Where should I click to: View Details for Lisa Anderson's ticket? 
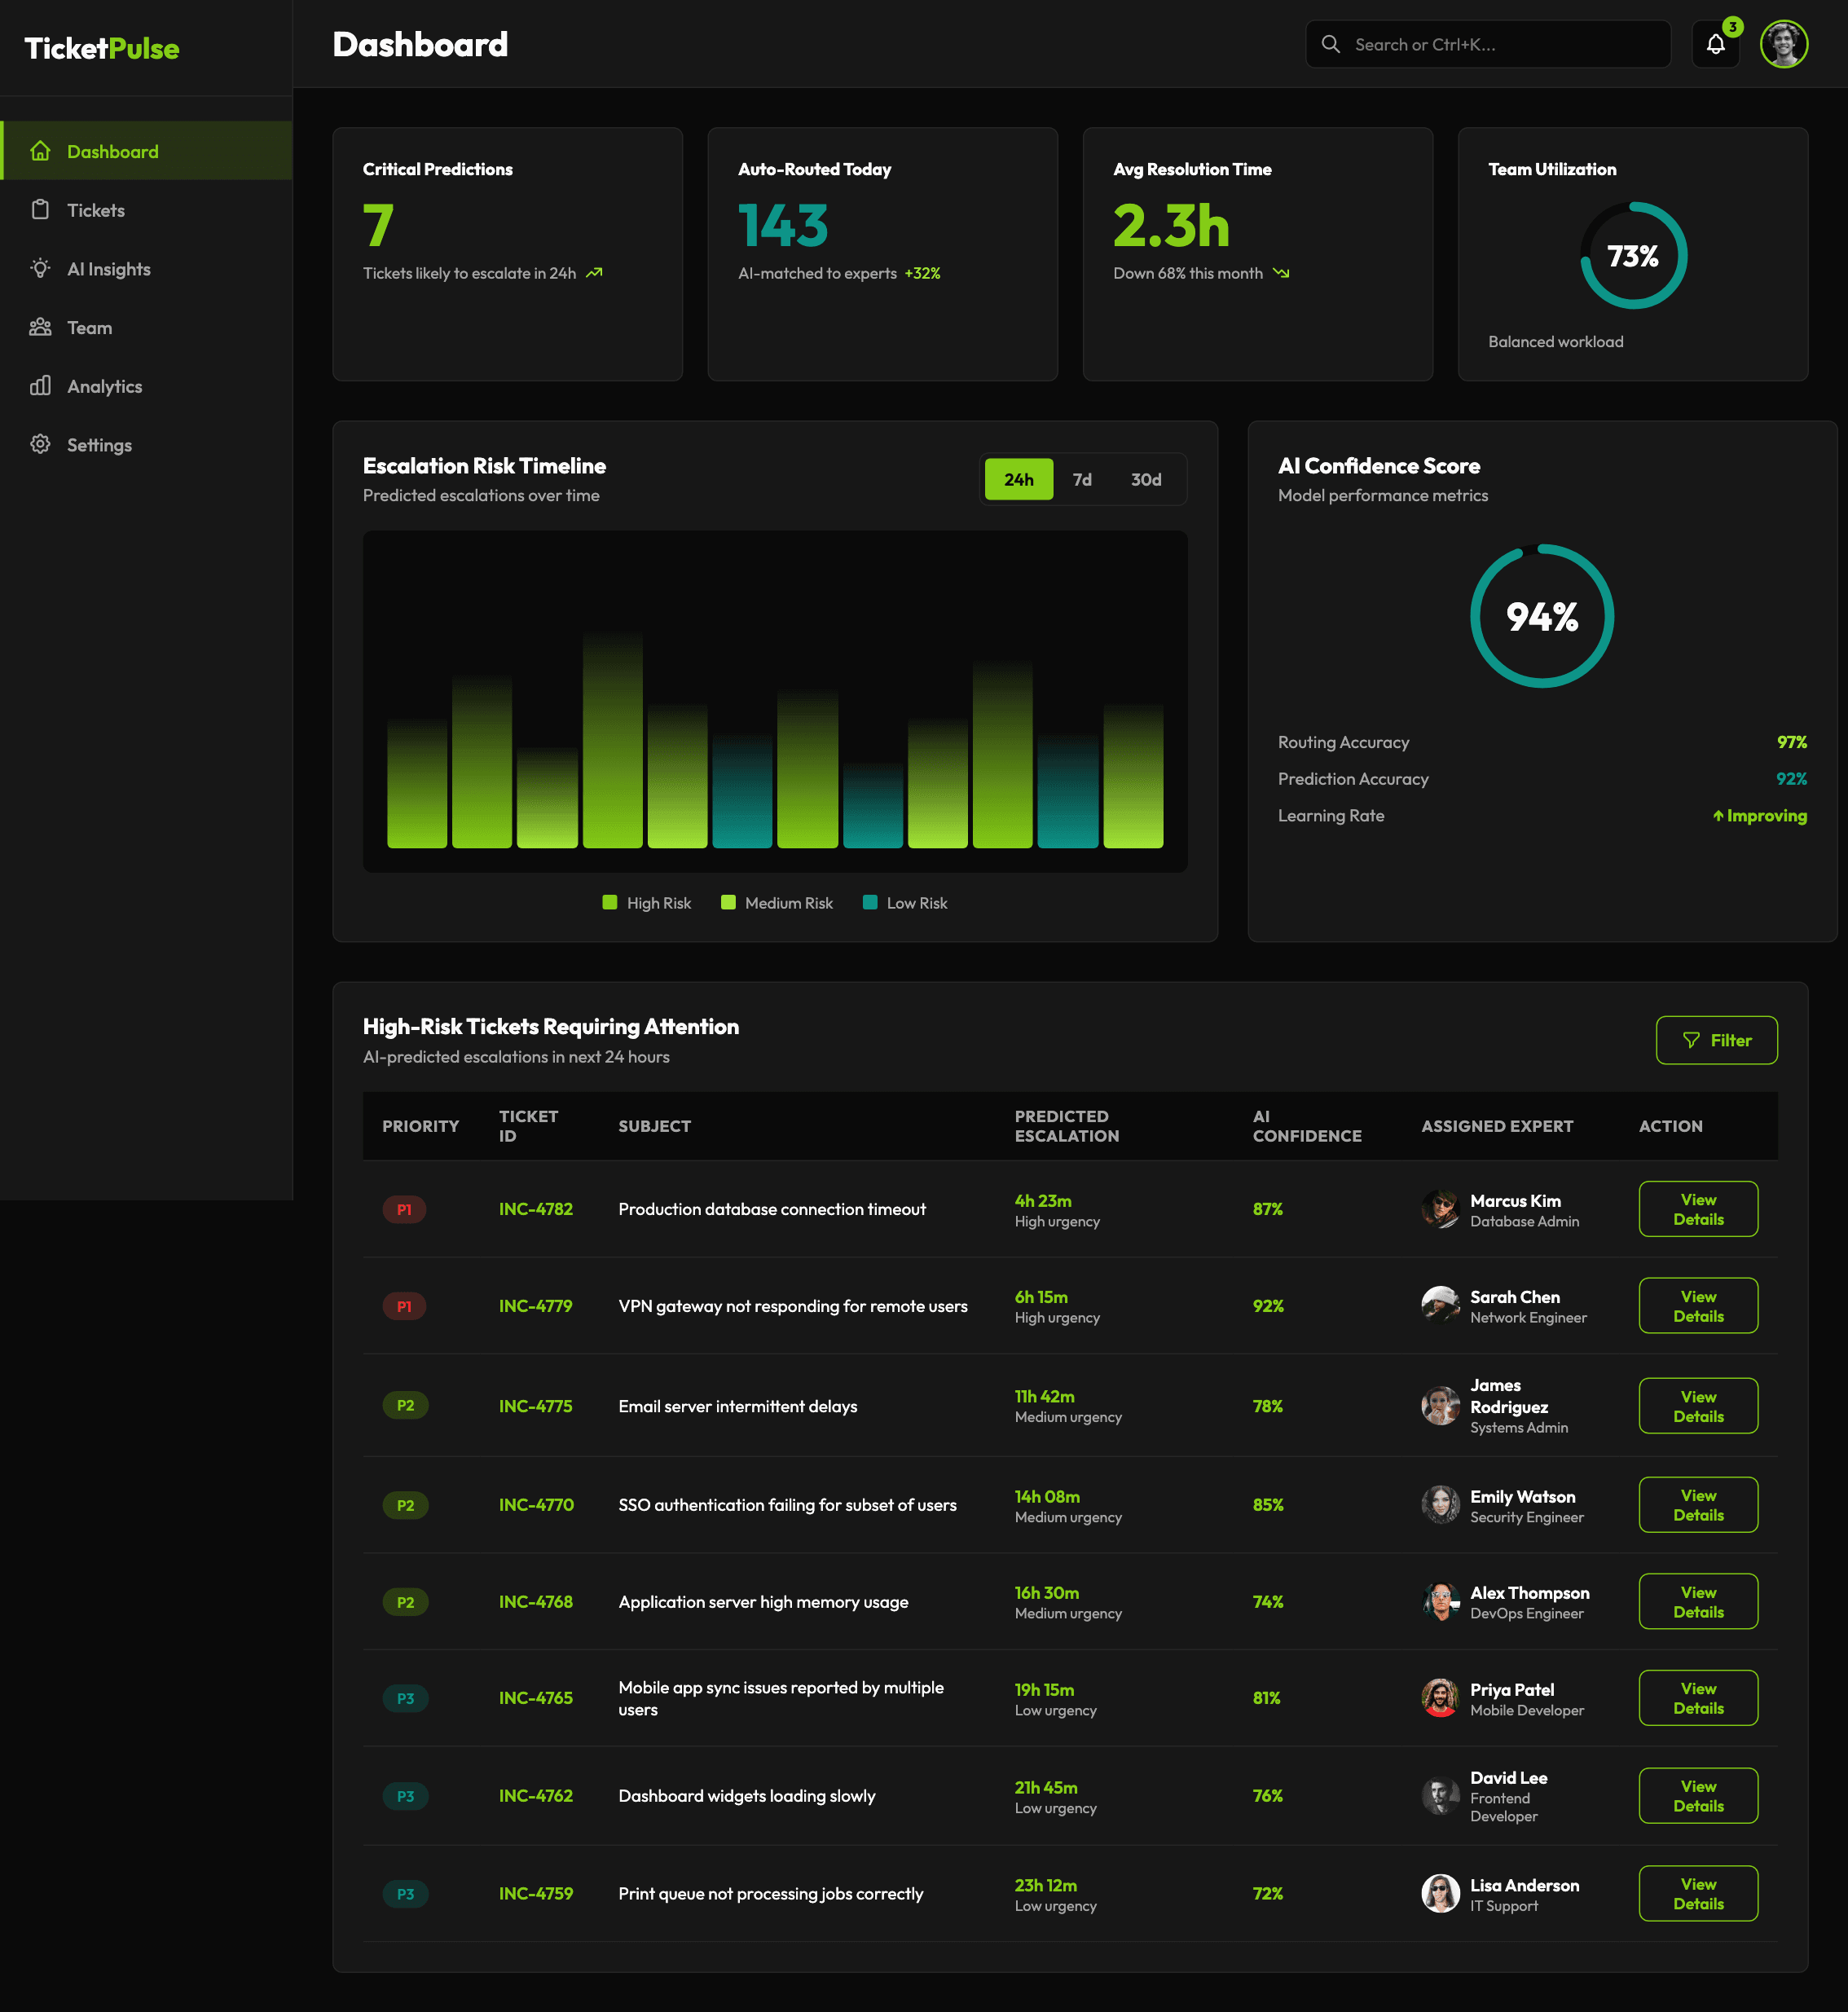[x=1697, y=1892]
